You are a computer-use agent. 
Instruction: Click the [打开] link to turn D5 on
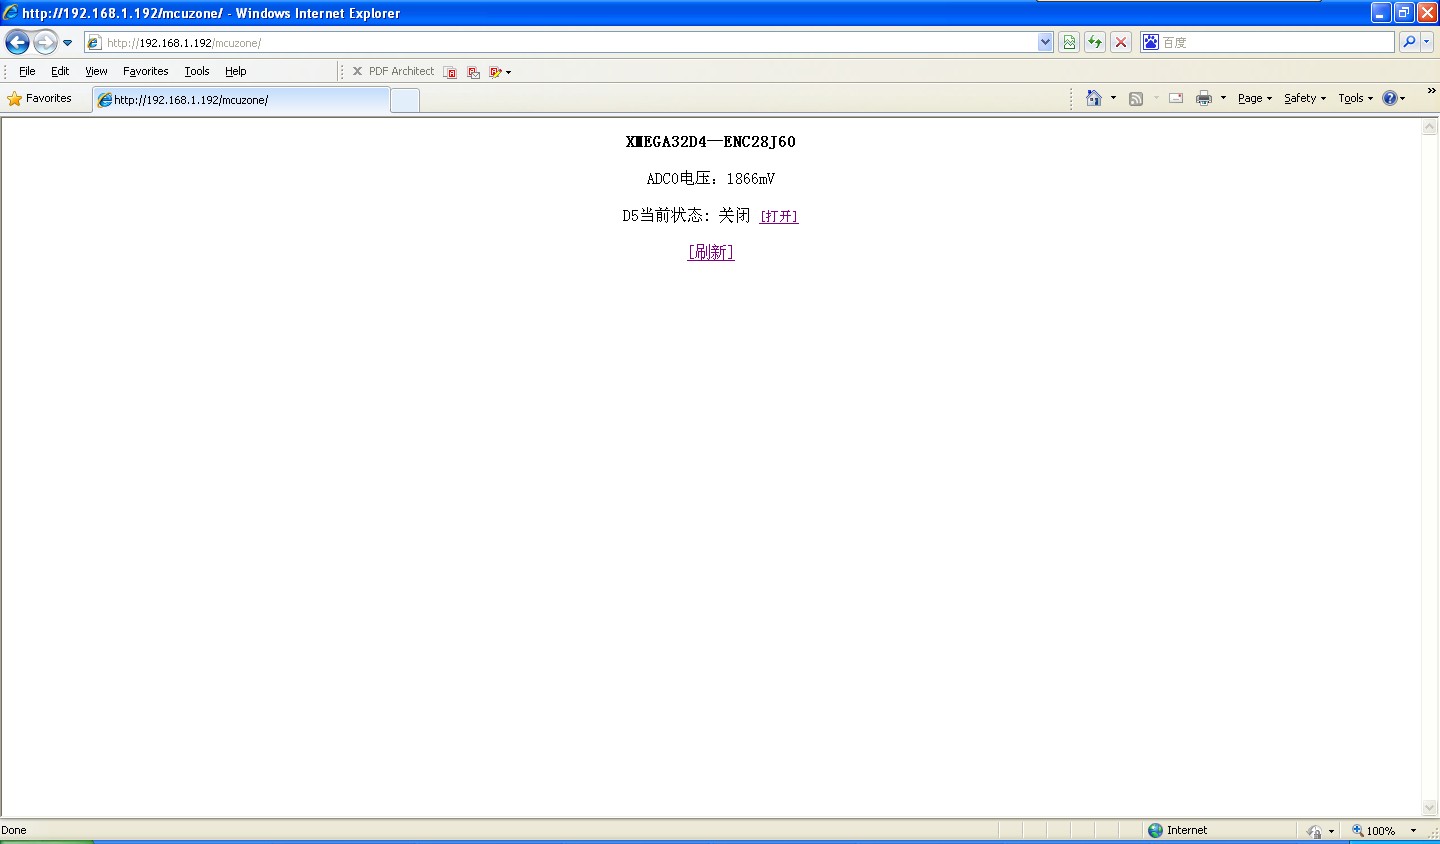point(779,216)
